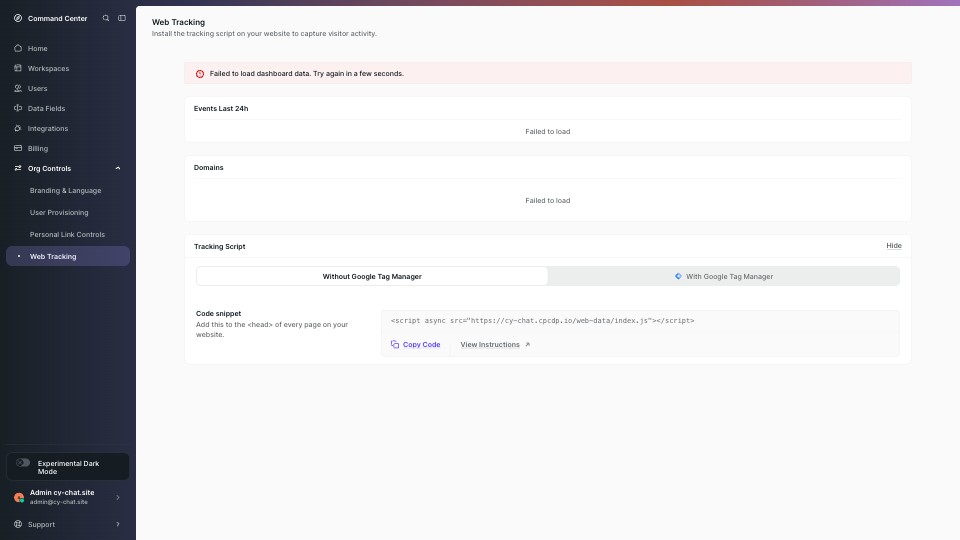
Task: Click Copy Code button
Action: [415, 345]
